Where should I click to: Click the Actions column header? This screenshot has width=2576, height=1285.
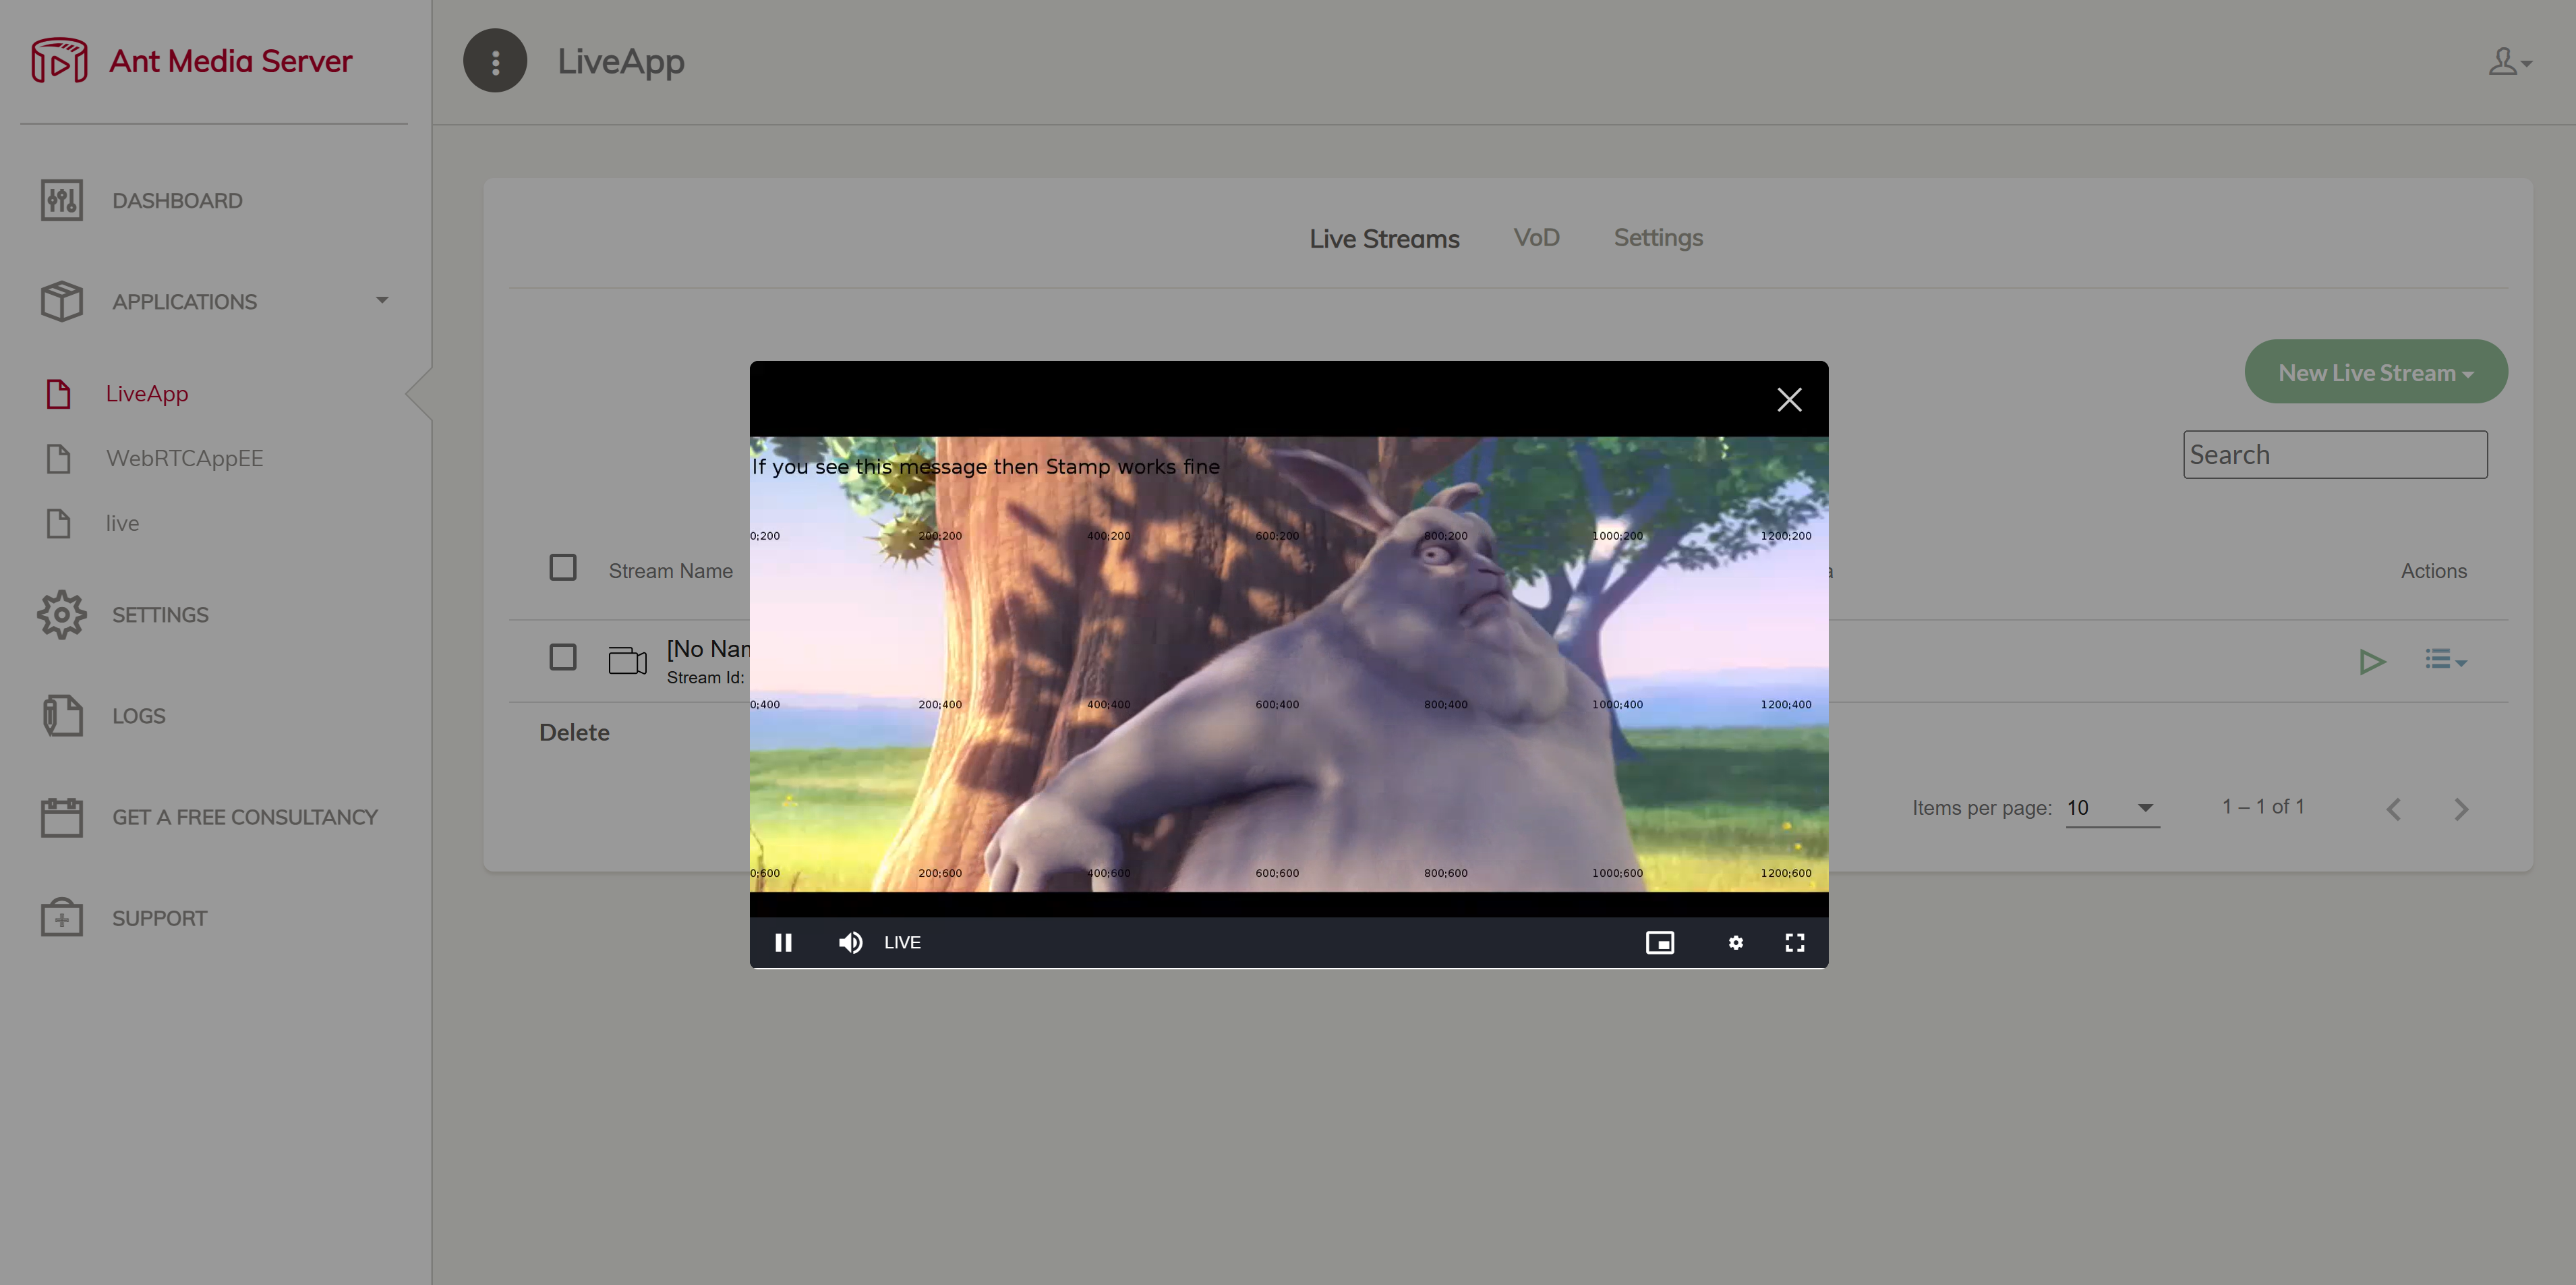[x=2434, y=571]
